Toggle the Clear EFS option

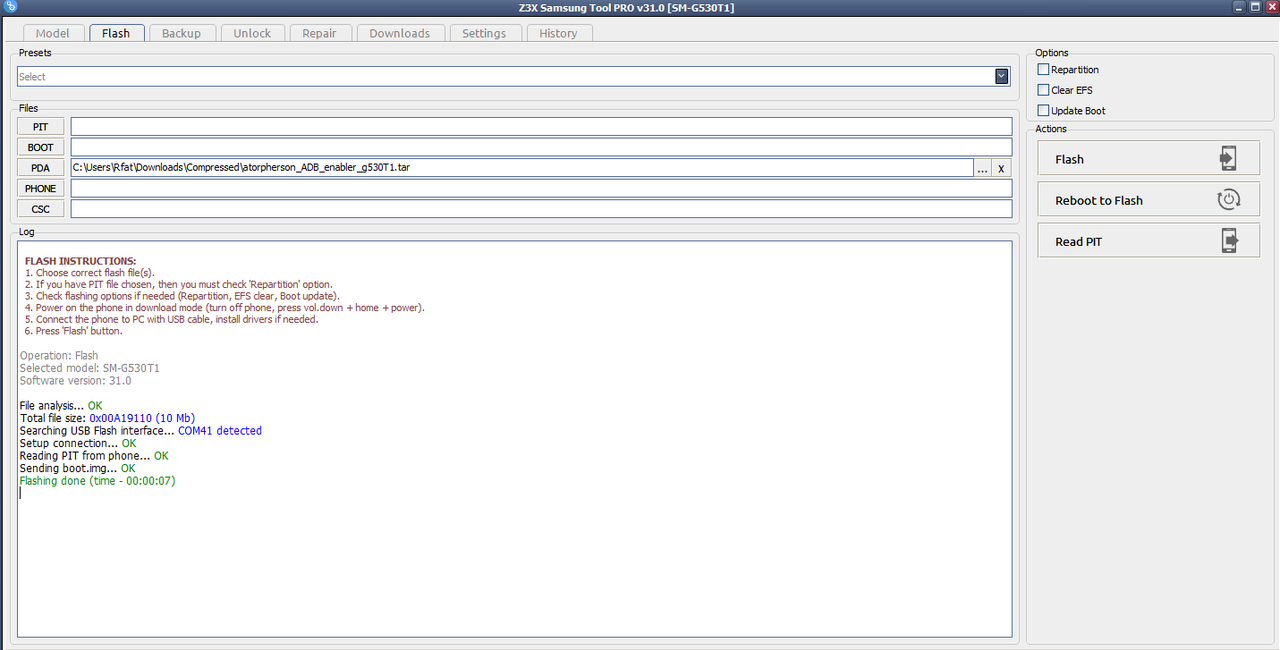(x=1043, y=90)
